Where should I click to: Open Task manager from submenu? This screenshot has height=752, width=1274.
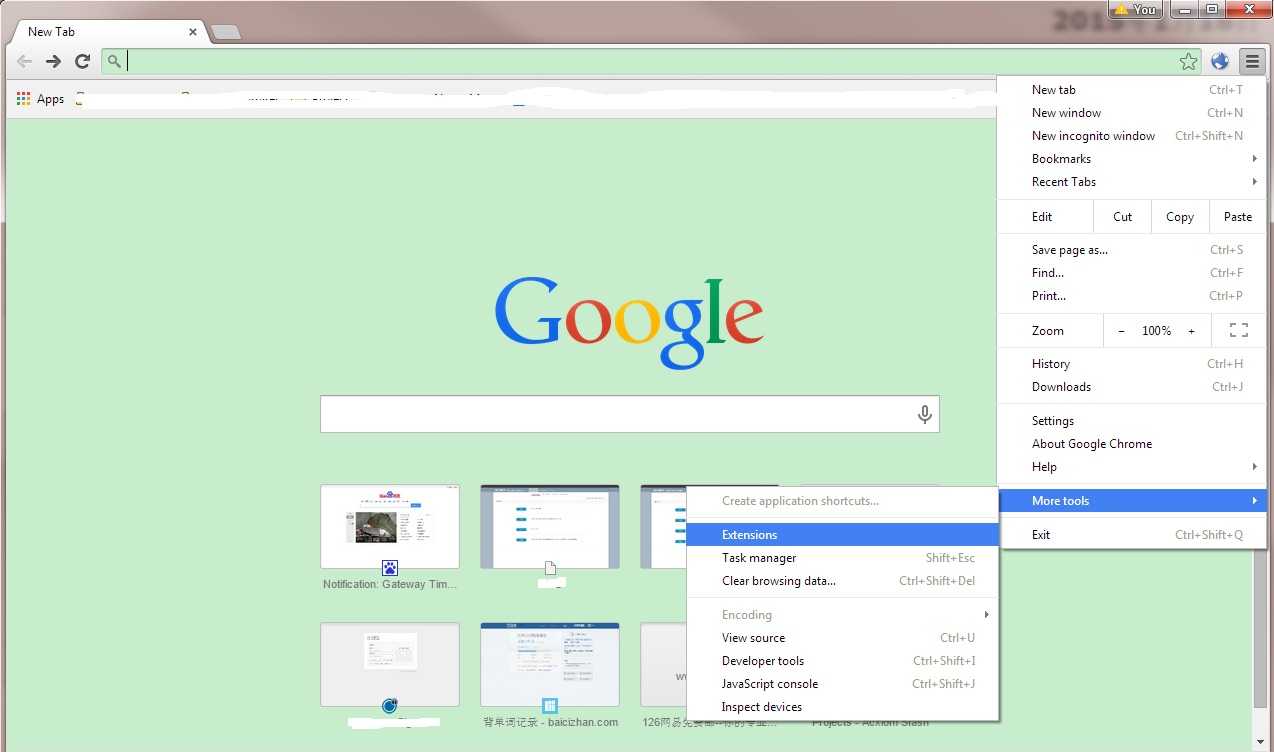point(843,558)
